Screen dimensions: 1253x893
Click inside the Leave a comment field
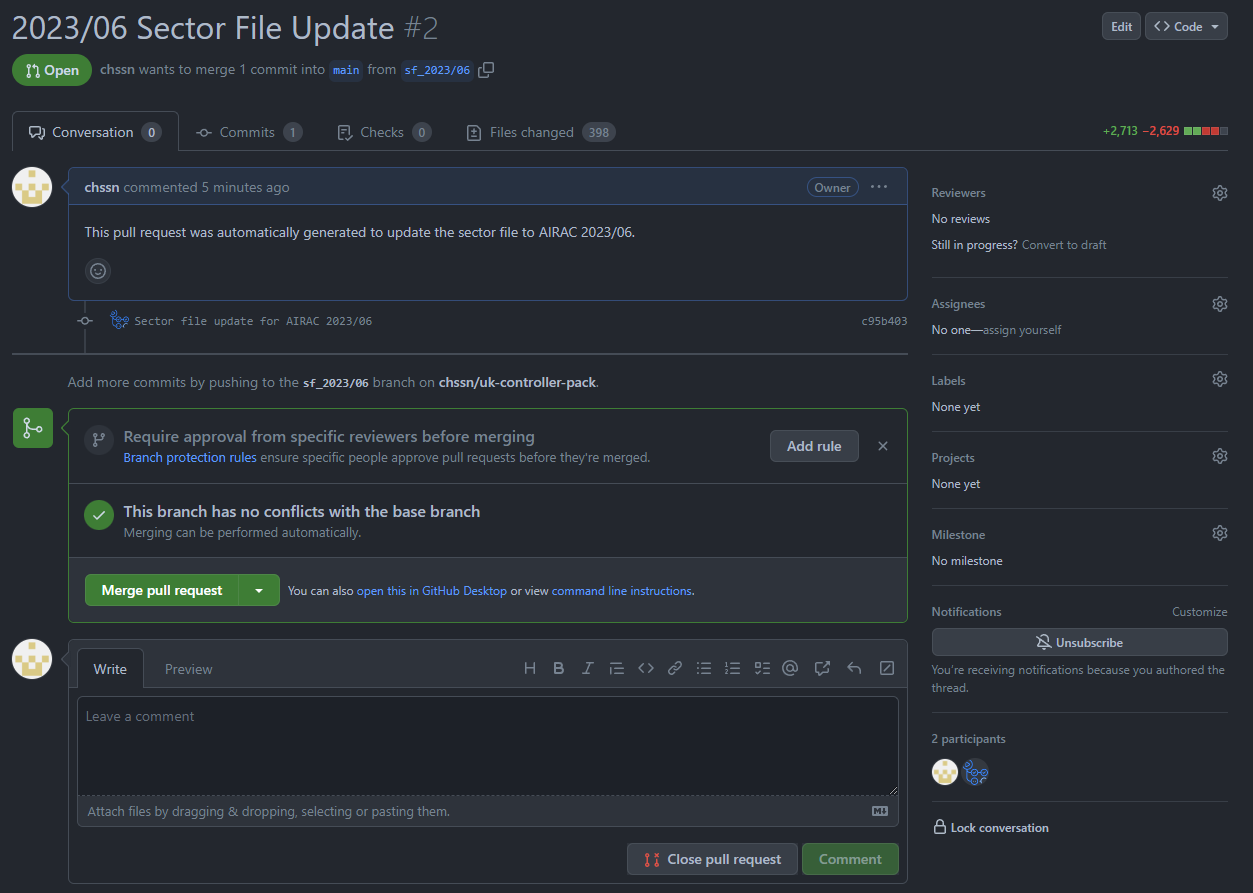pos(487,743)
